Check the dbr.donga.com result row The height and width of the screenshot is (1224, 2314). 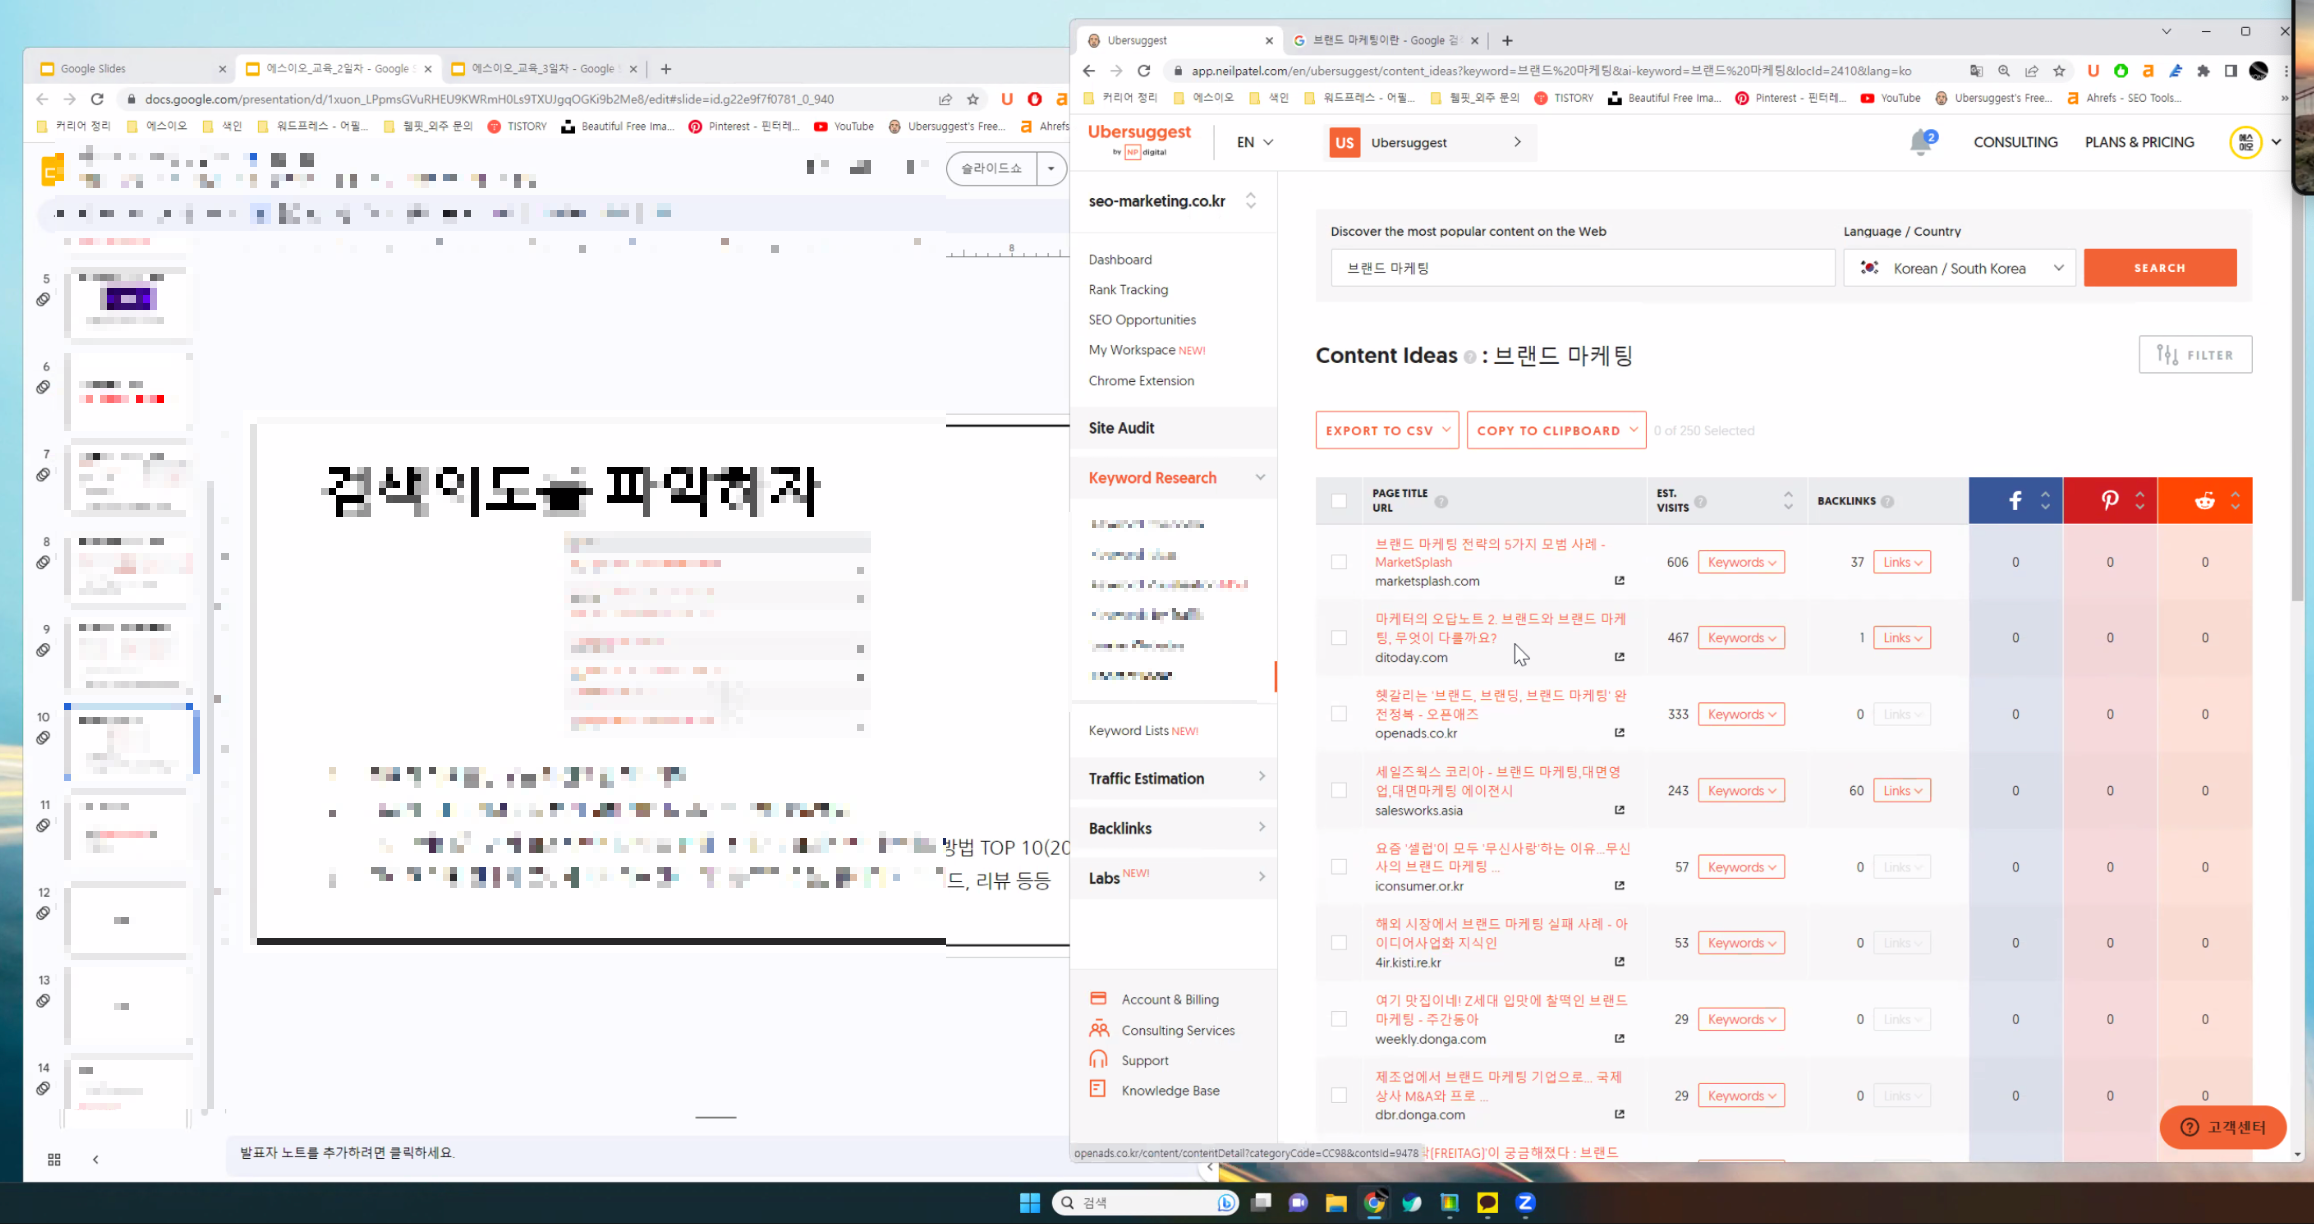1339,1095
